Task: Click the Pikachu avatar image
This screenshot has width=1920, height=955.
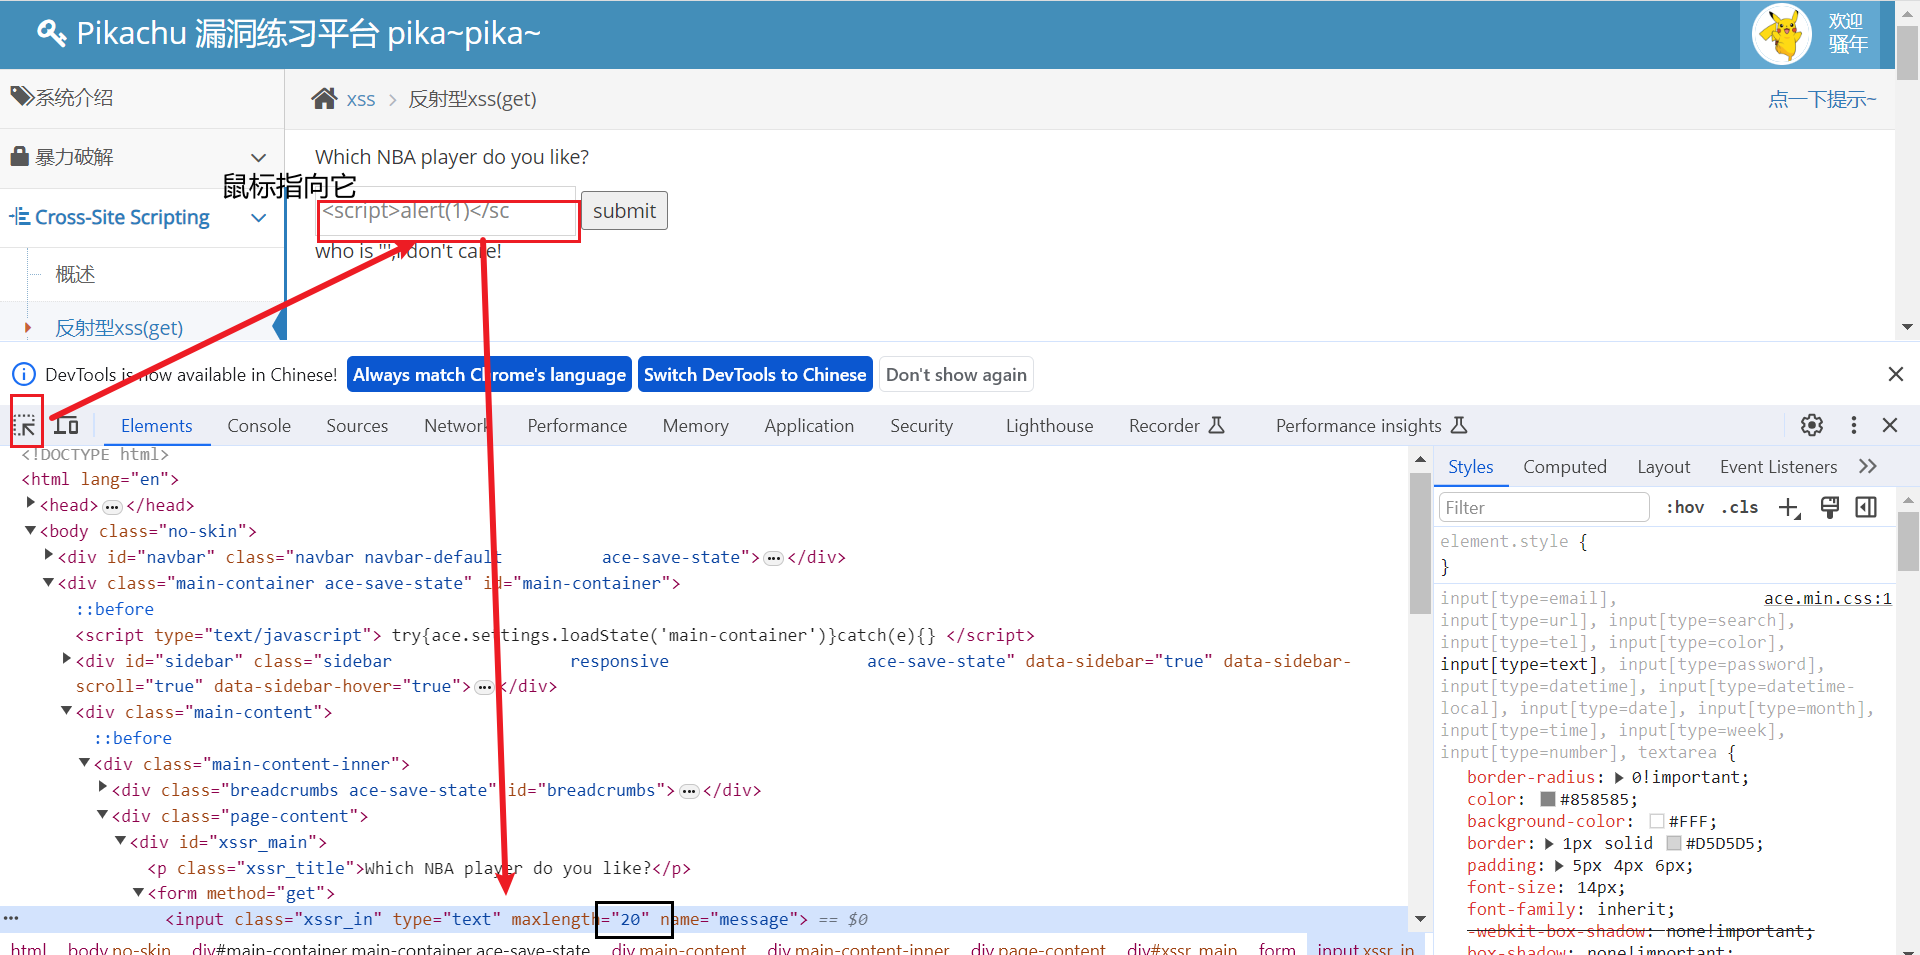Action: coord(1782,33)
